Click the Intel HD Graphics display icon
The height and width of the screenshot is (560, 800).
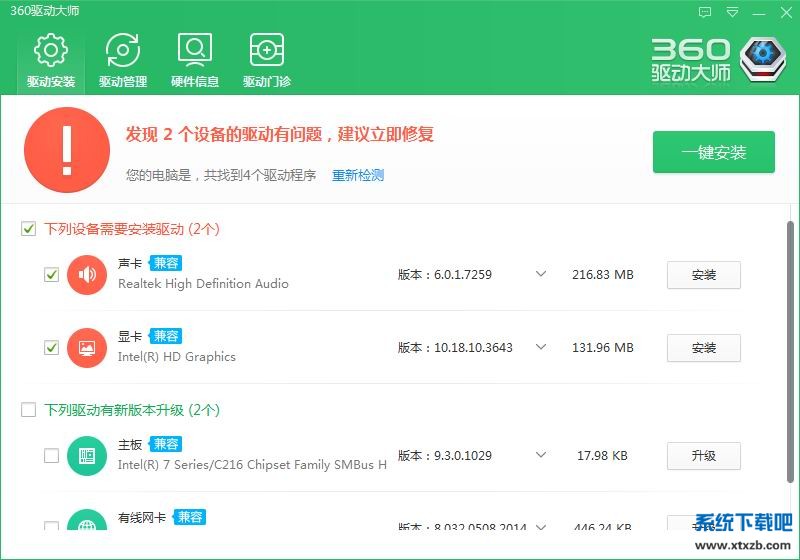[87, 348]
